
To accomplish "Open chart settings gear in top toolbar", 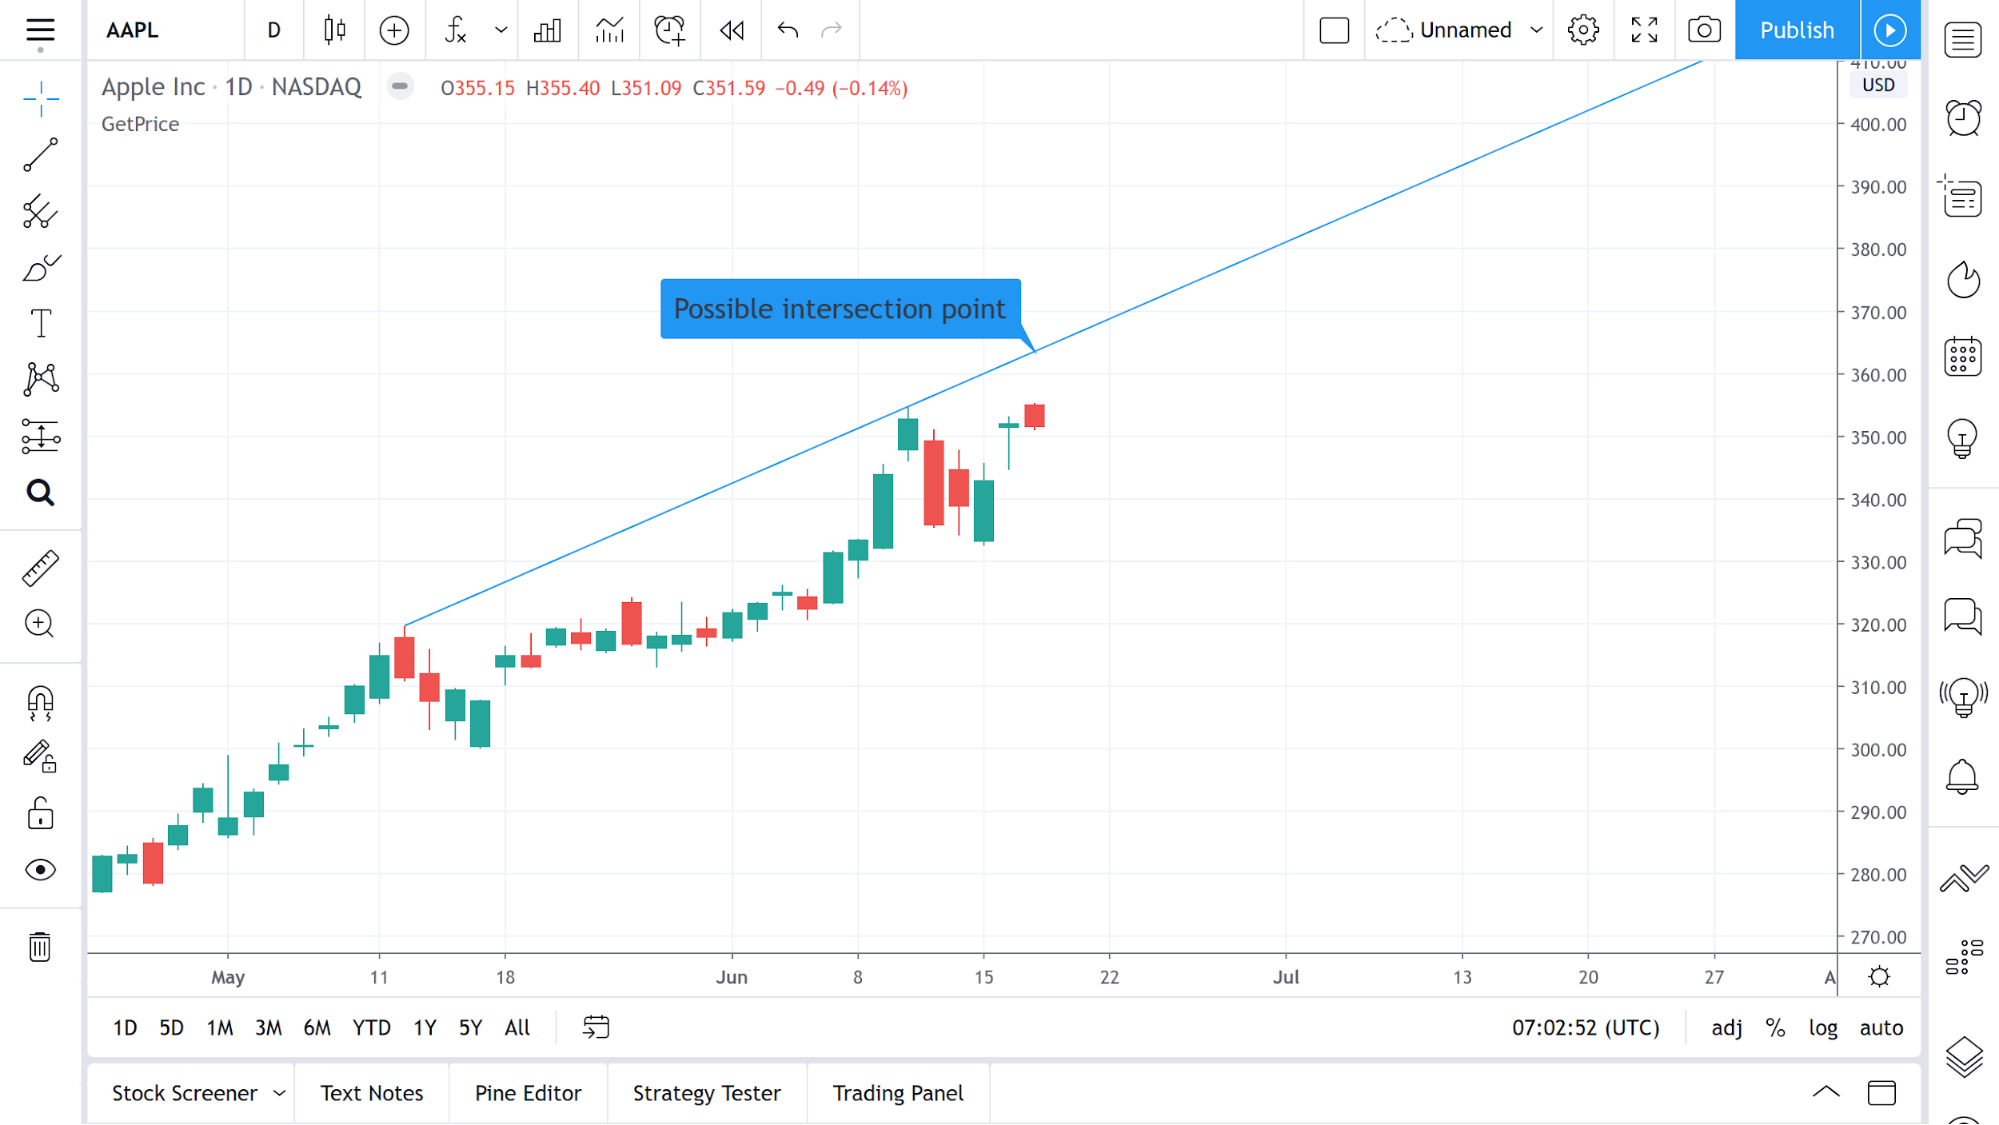I will pos(1583,30).
